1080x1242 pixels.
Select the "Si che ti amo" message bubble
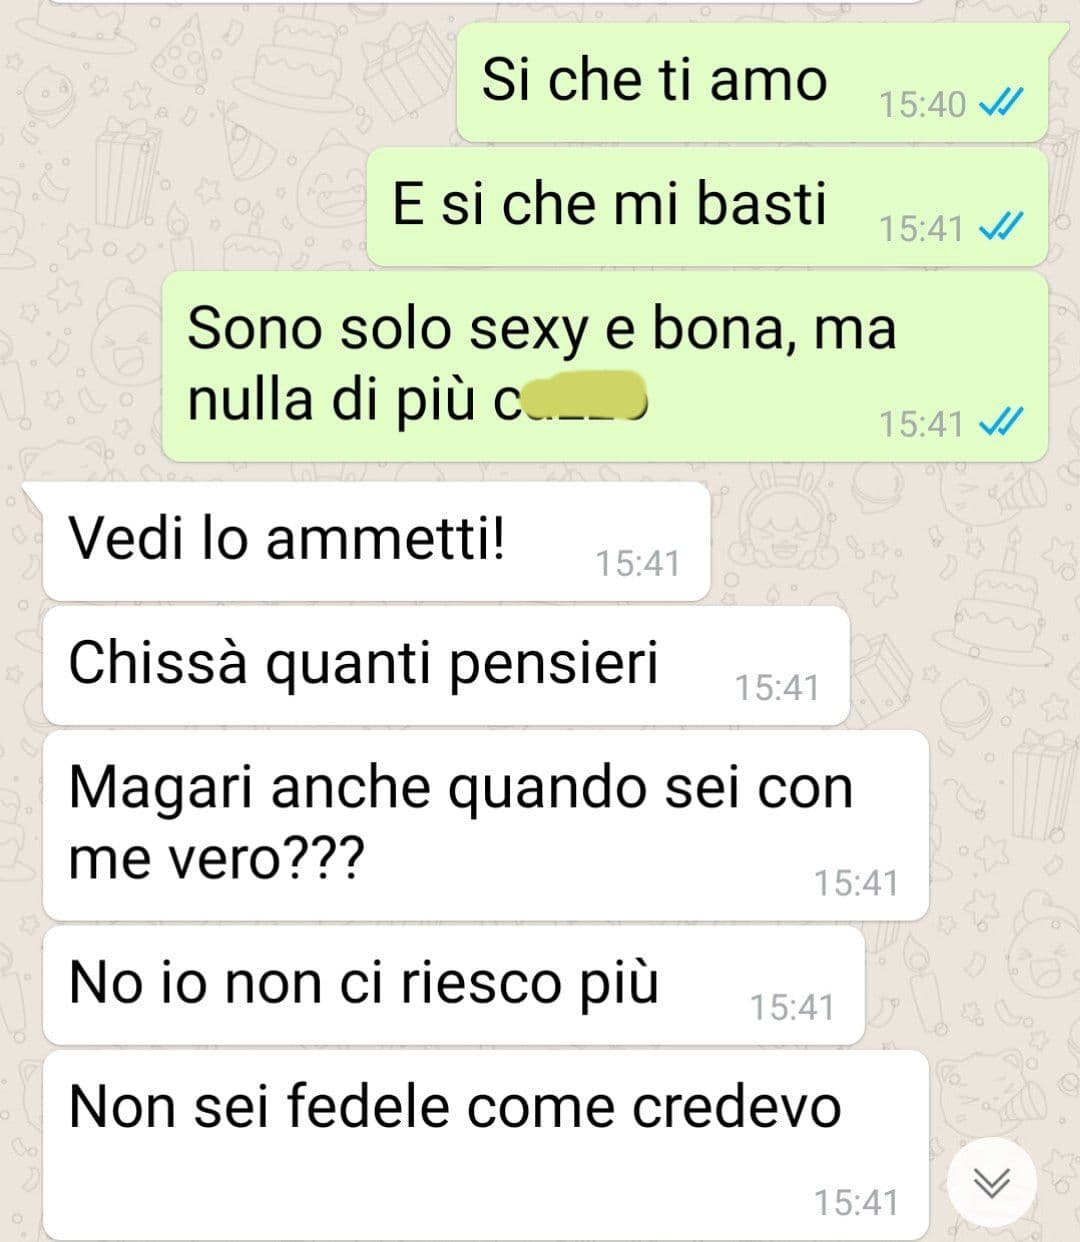[x=752, y=82]
